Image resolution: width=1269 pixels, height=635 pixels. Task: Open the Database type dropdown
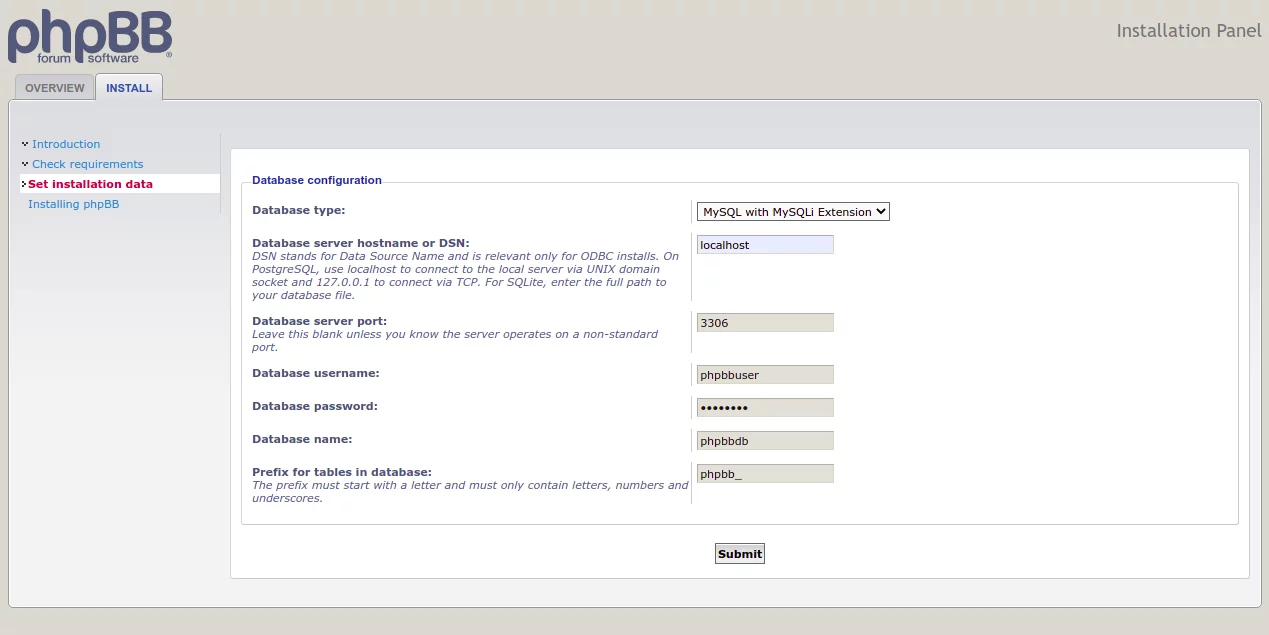793,212
